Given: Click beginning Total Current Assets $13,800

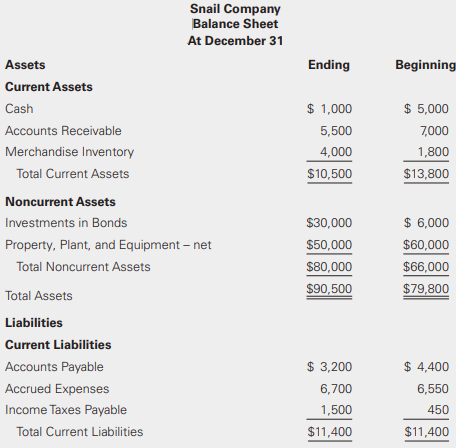Looking at the screenshot, I should pos(426,174).
